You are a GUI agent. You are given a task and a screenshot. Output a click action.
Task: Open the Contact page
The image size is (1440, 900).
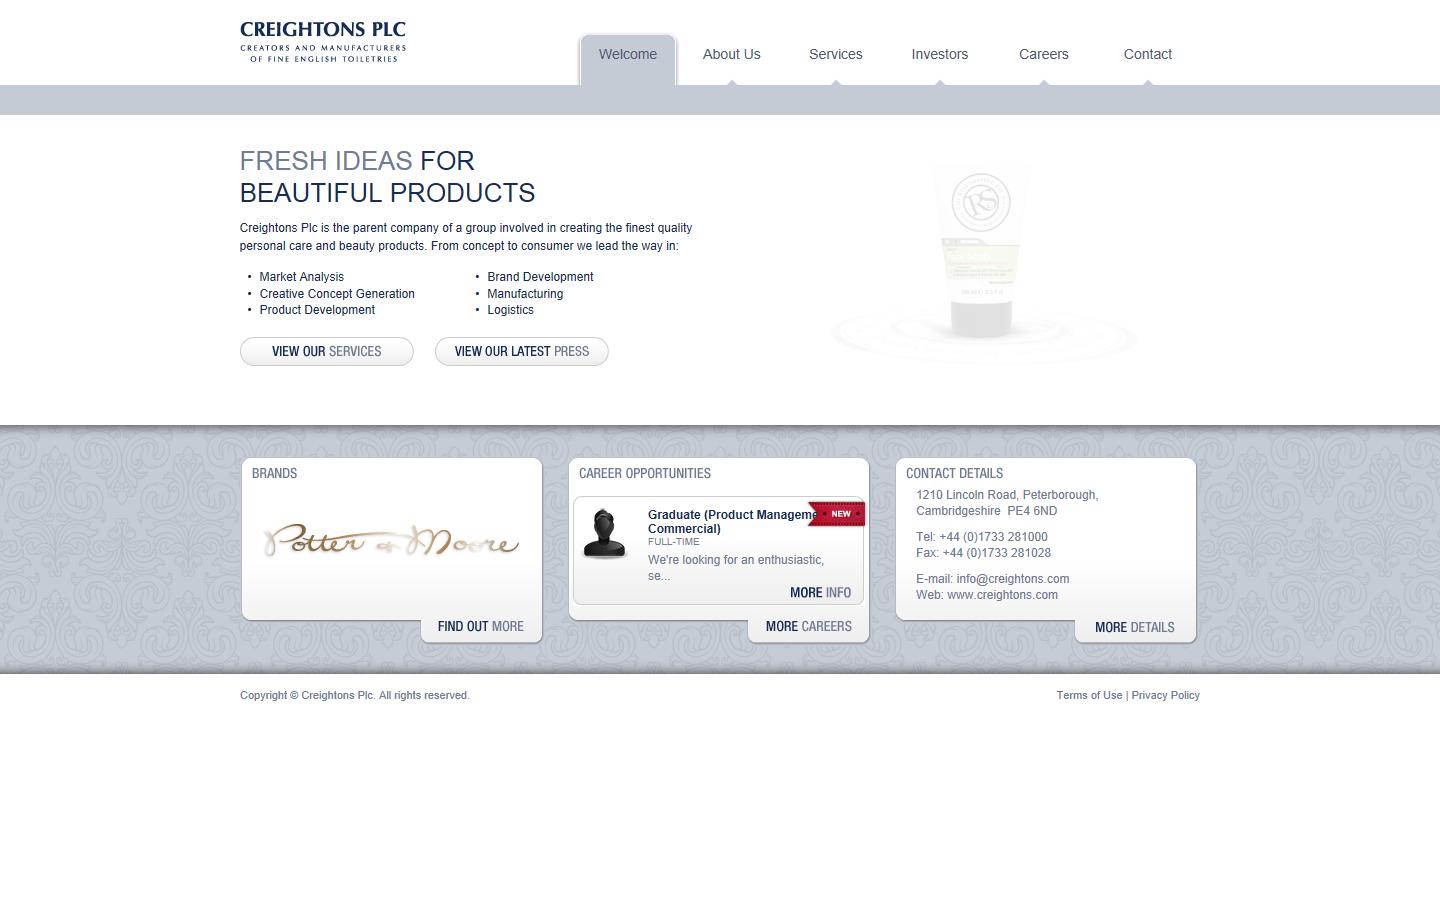[x=1147, y=55]
